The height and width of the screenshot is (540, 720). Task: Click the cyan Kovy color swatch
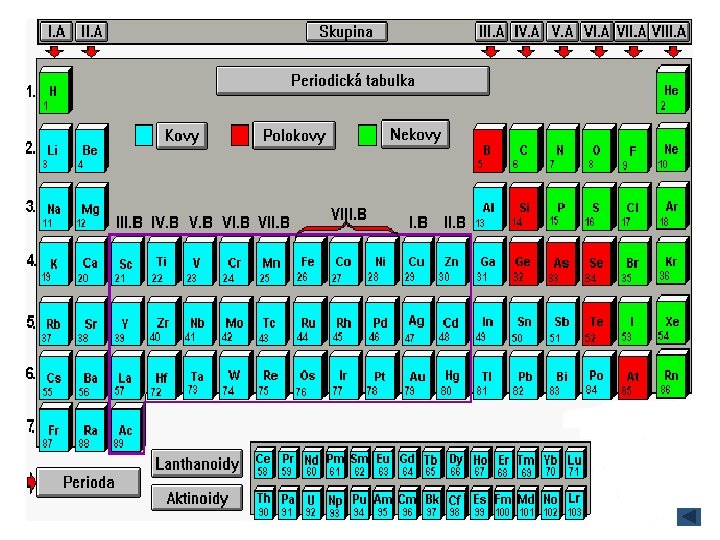click(144, 135)
